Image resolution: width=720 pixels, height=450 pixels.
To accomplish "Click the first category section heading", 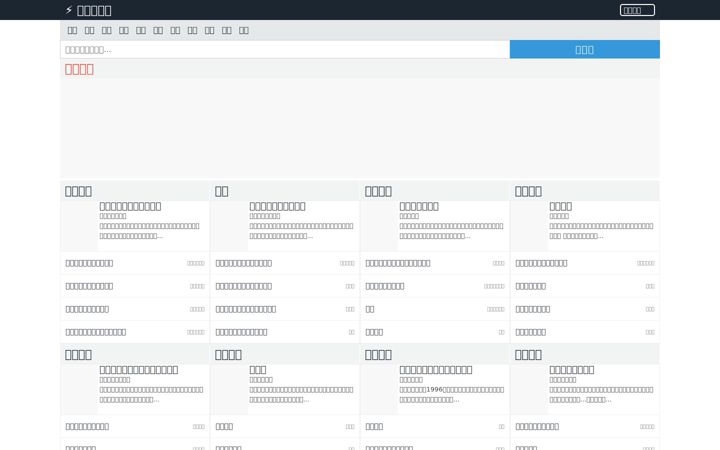I will point(78,191).
